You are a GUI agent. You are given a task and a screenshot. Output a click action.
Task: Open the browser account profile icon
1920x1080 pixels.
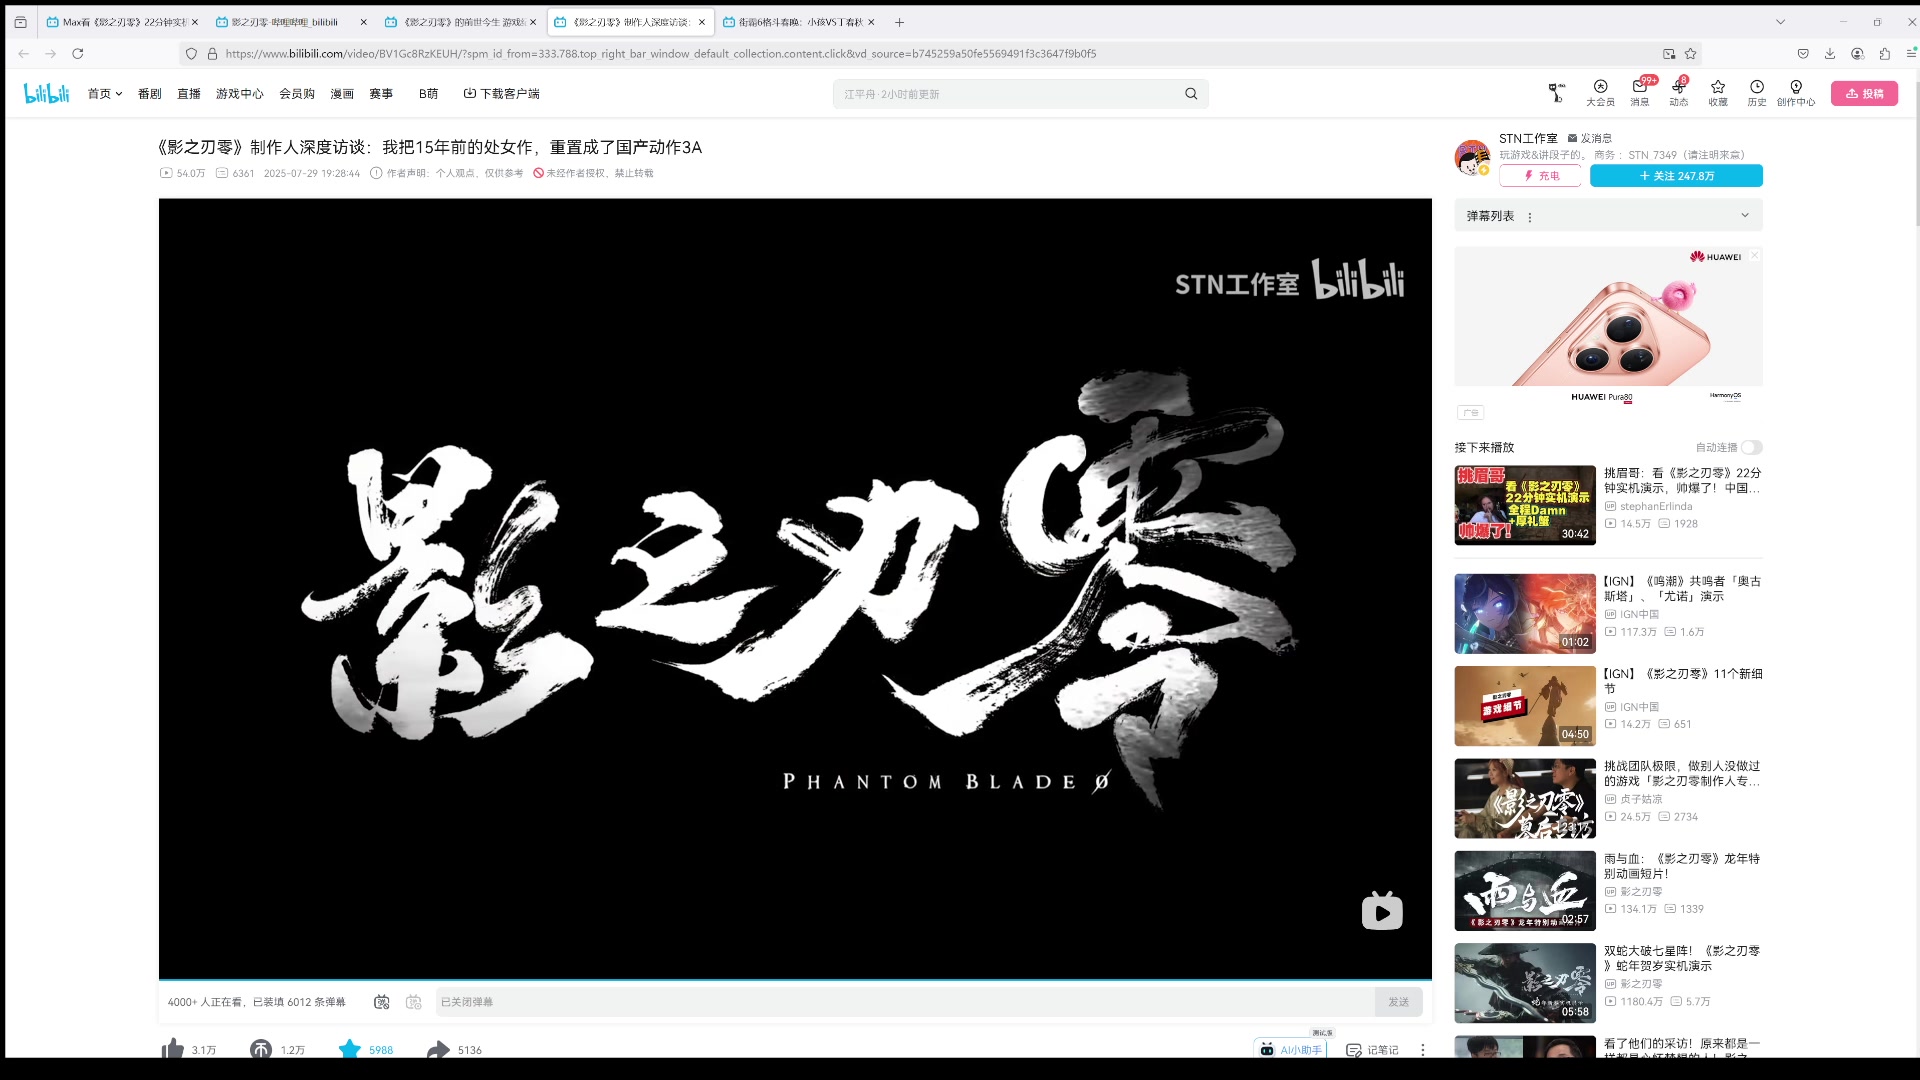click(x=1857, y=53)
